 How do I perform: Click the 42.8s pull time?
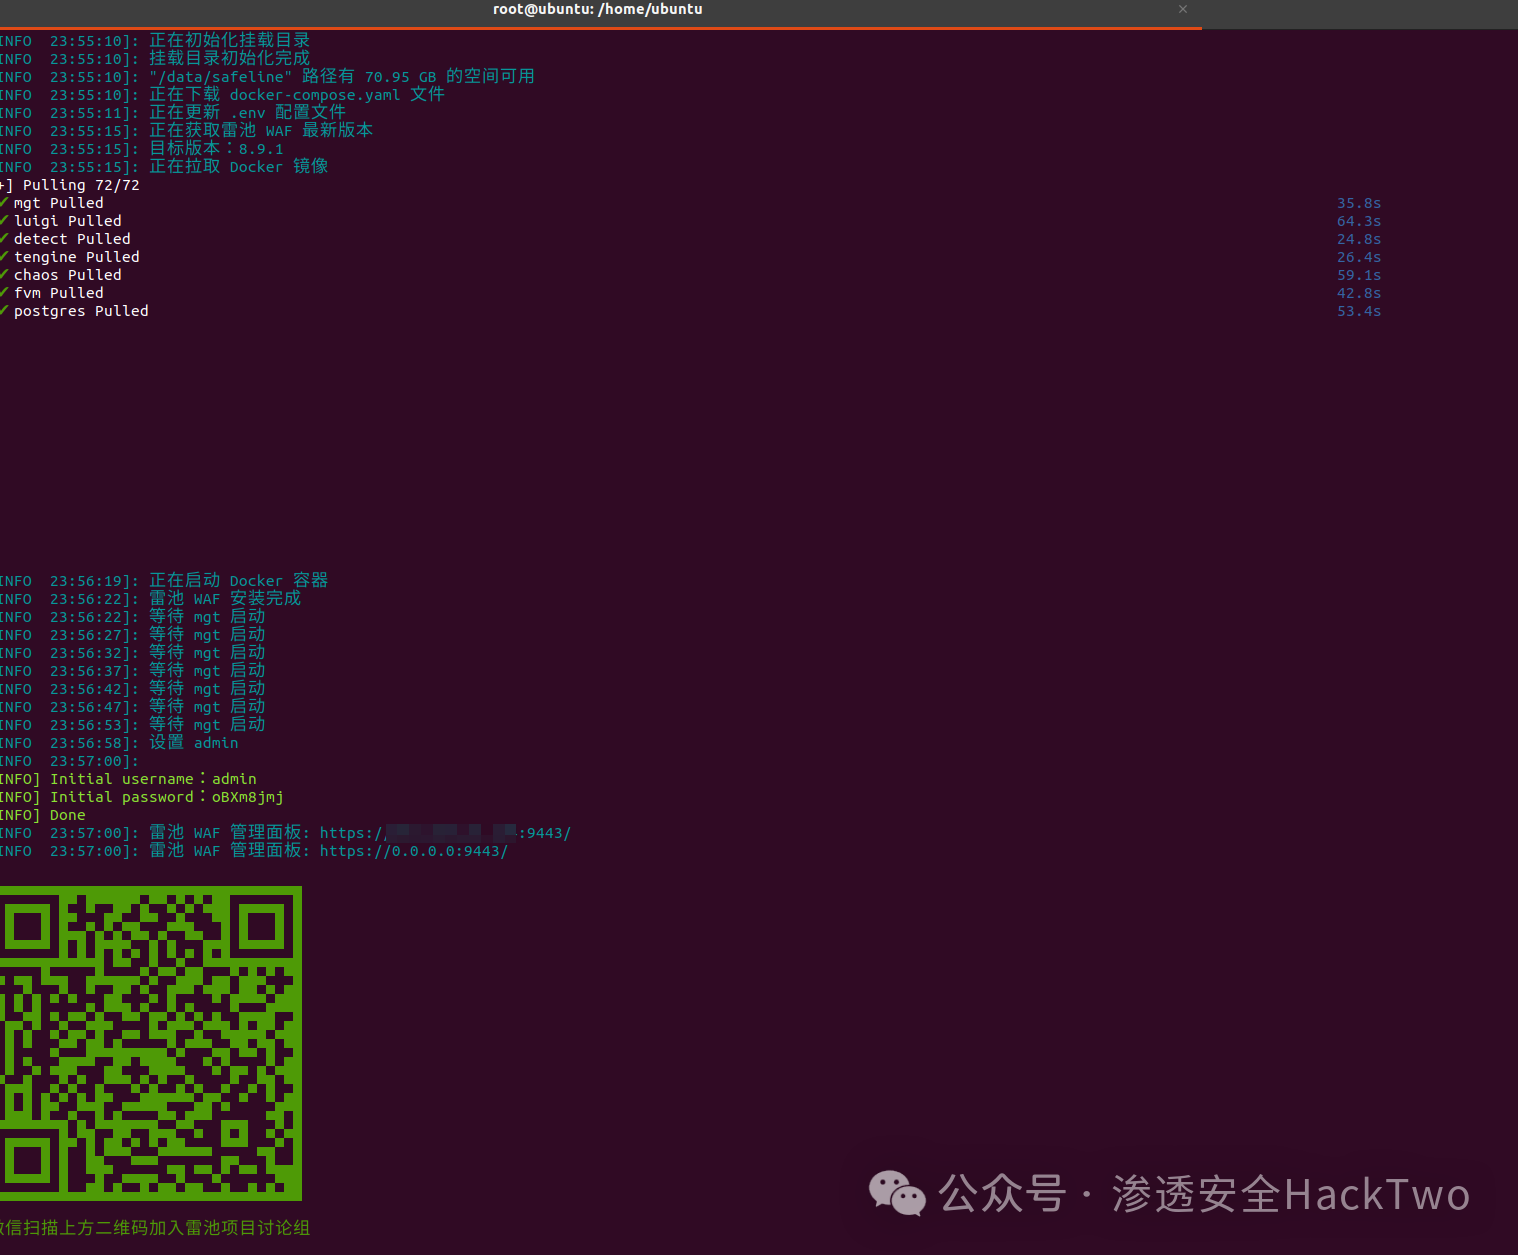point(1359,293)
